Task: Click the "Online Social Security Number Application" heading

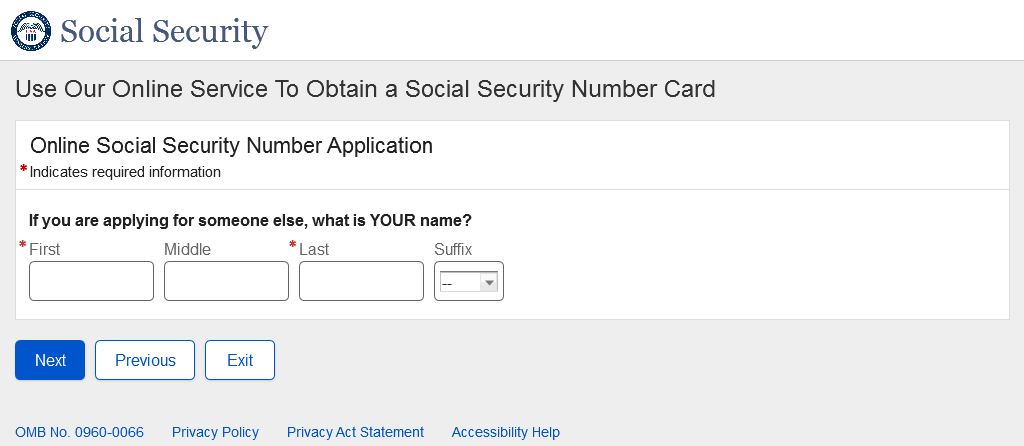Action: [x=231, y=146]
